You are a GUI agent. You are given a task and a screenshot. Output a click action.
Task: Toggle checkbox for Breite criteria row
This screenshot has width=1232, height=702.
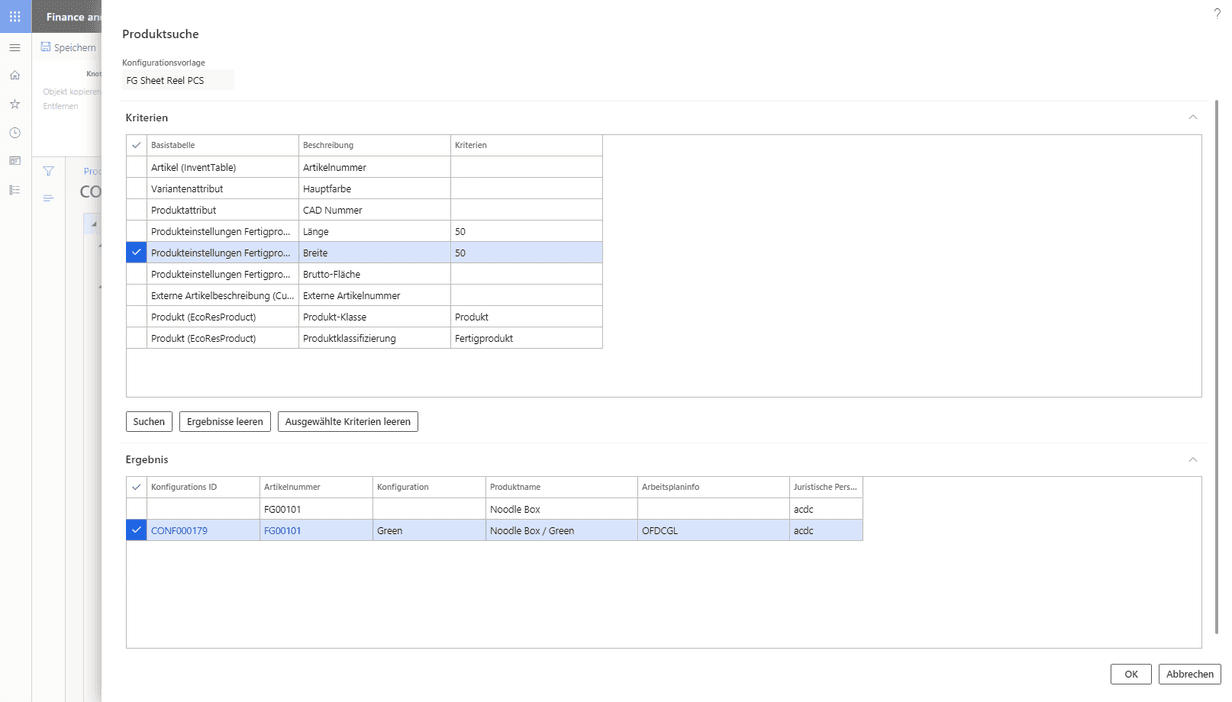(x=137, y=253)
